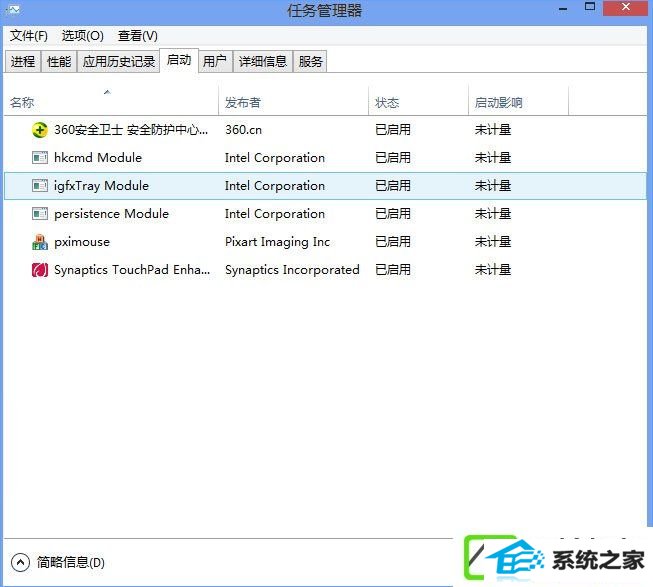This screenshot has width=653, height=587.
Task: Switch to the 应用历史记录 tab
Action: point(119,62)
